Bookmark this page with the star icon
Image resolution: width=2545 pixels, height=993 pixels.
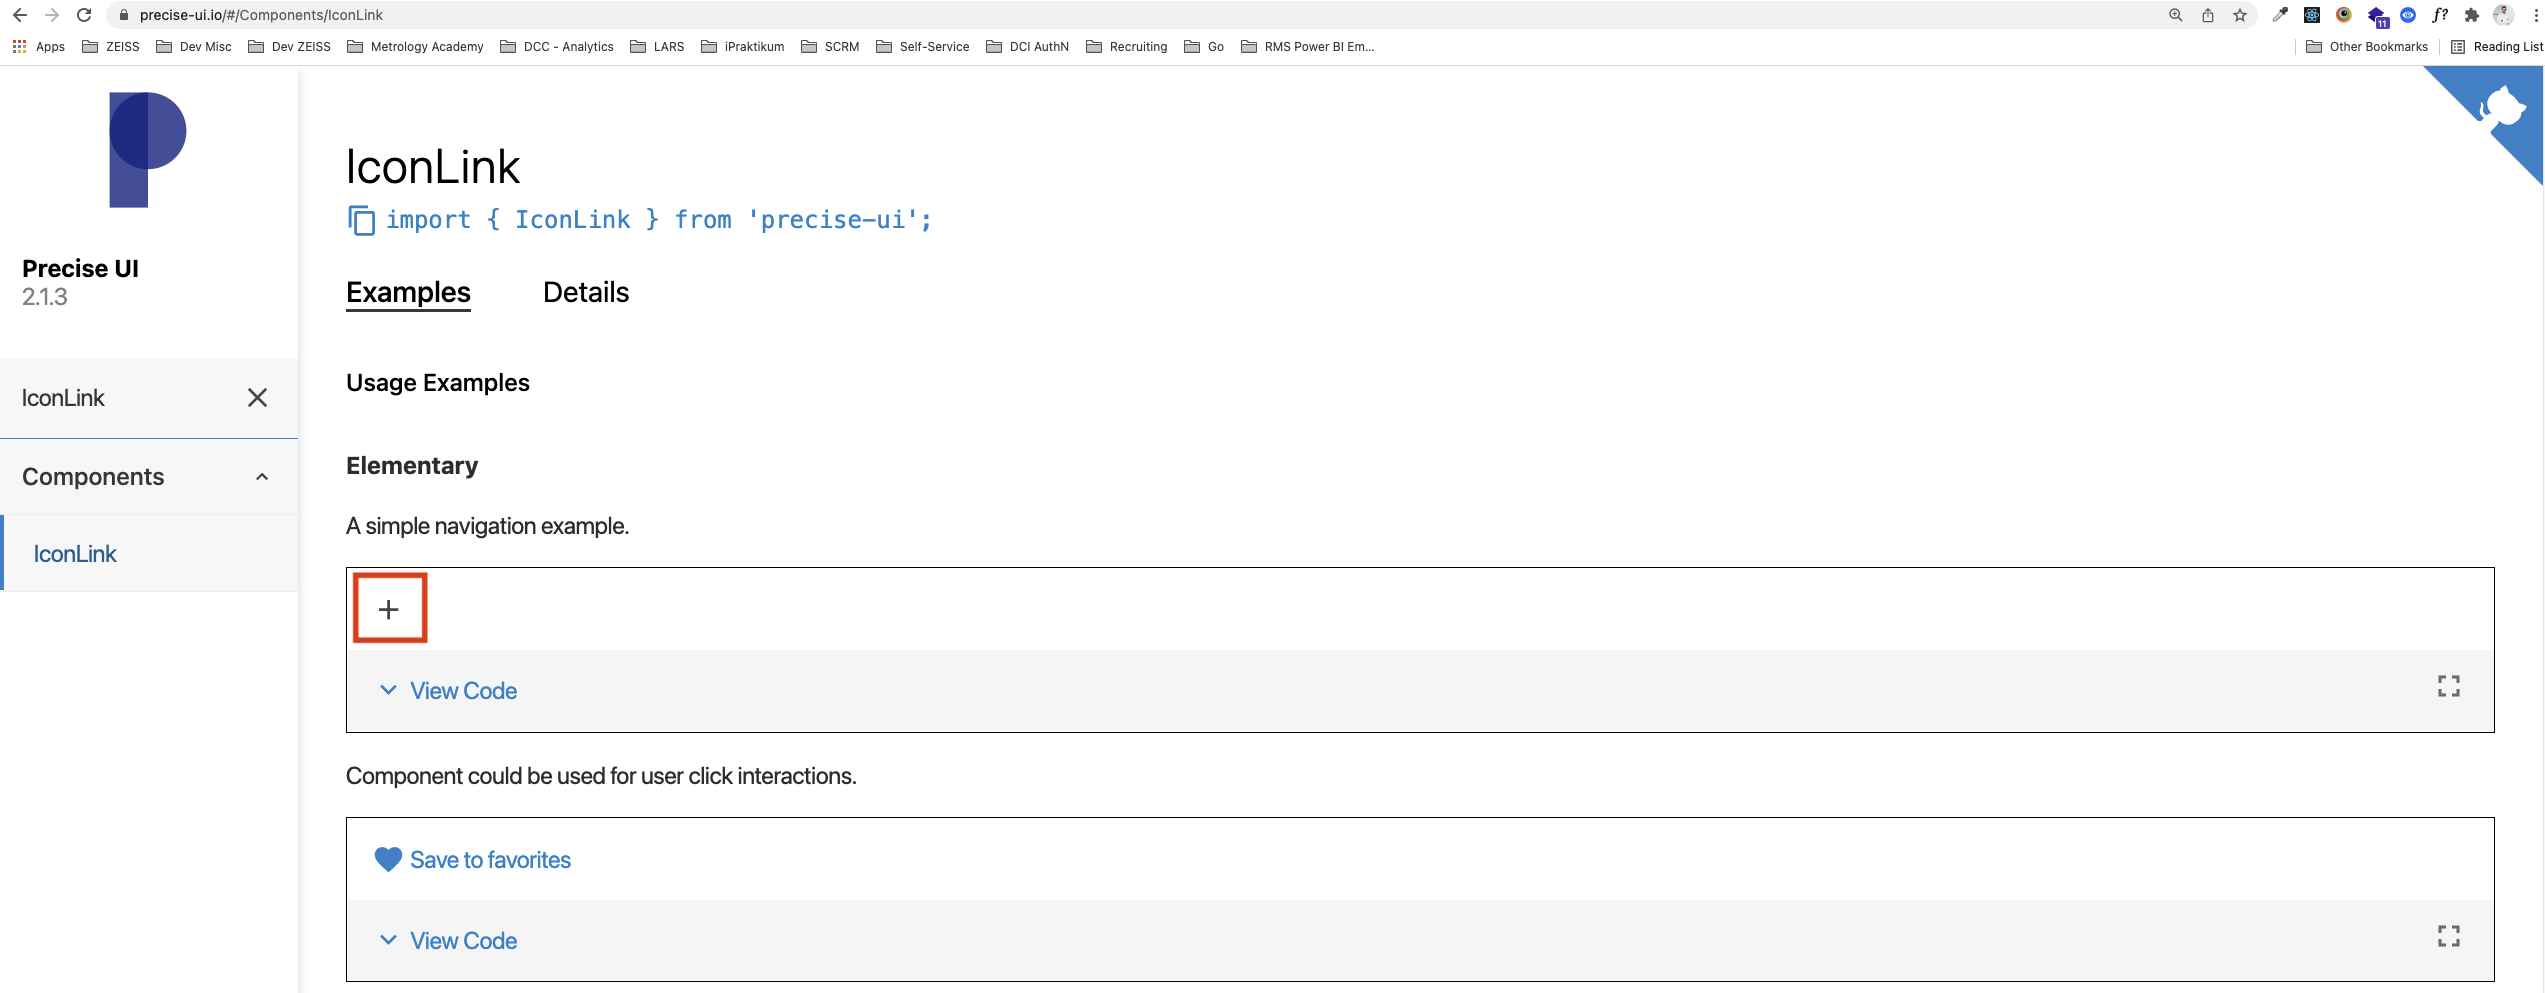pyautogui.click(x=2240, y=15)
